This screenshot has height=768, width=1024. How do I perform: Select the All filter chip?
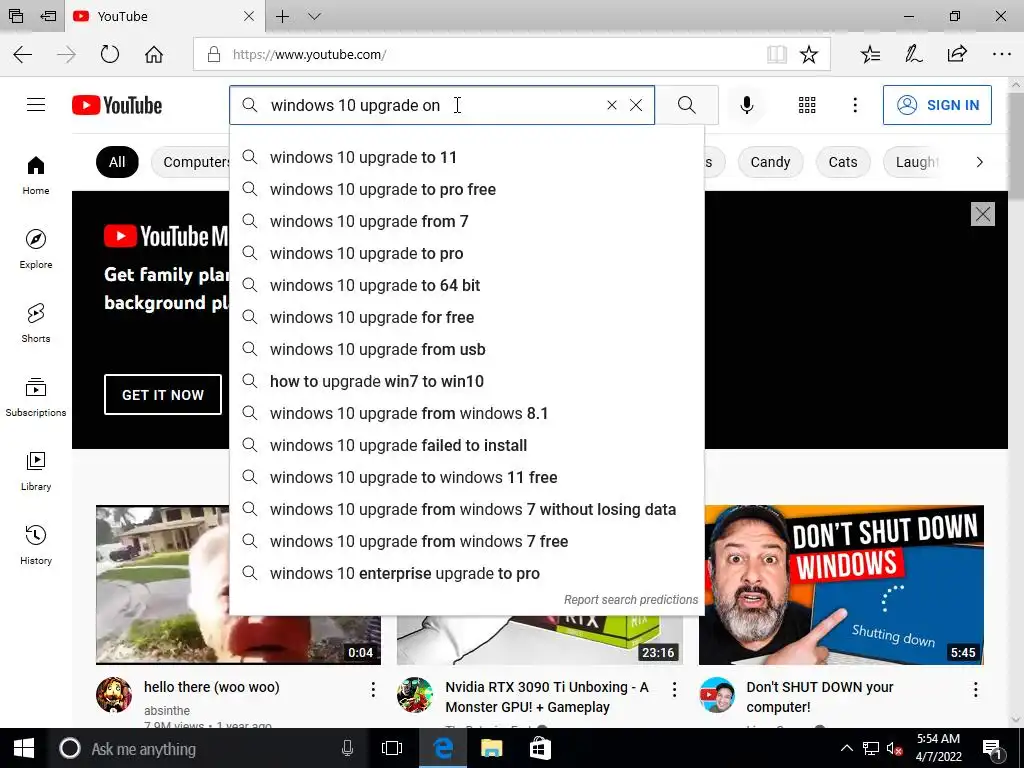[x=117, y=162]
